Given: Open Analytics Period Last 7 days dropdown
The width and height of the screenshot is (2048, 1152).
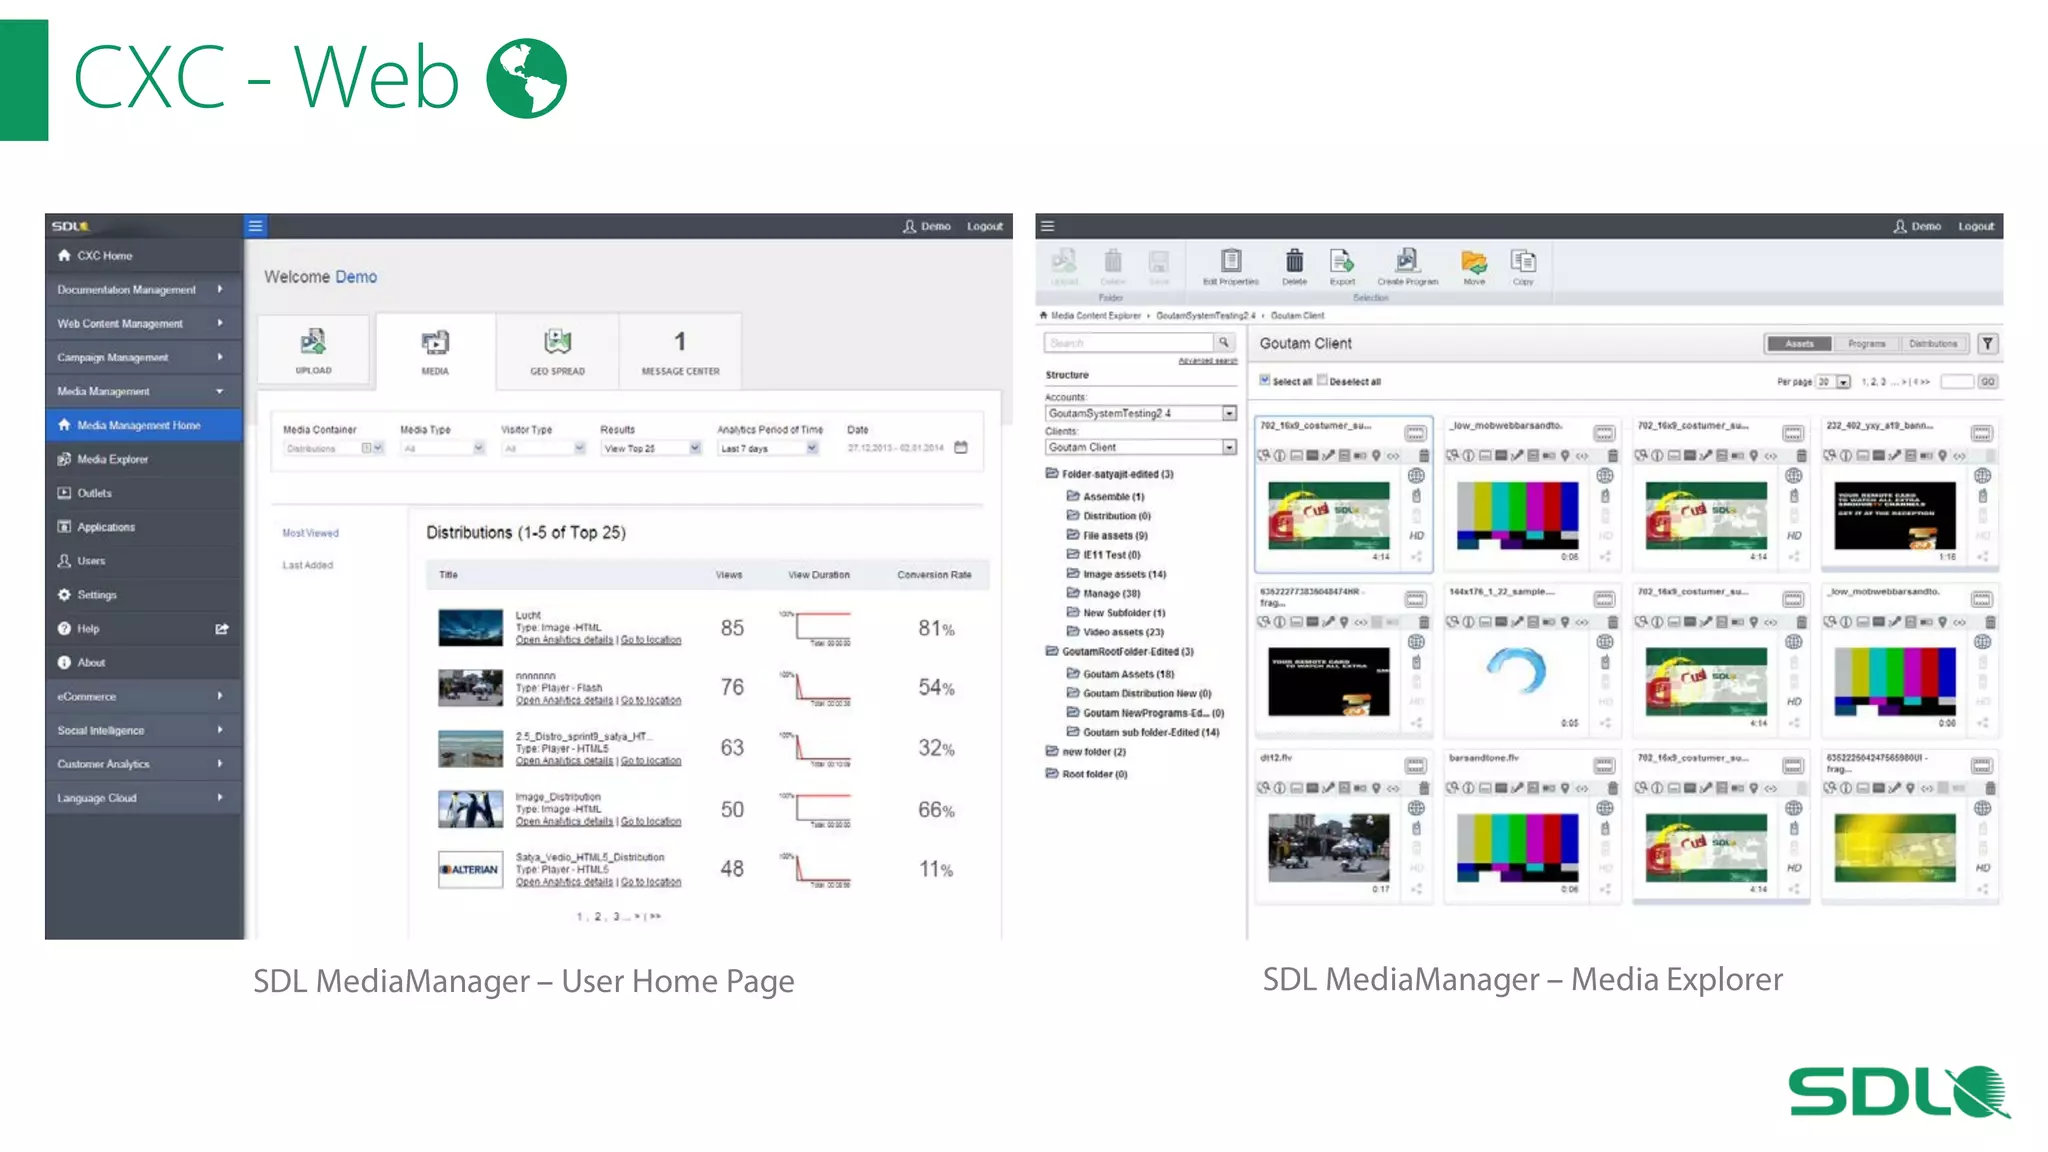Looking at the screenshot, I should pos(768,448).
